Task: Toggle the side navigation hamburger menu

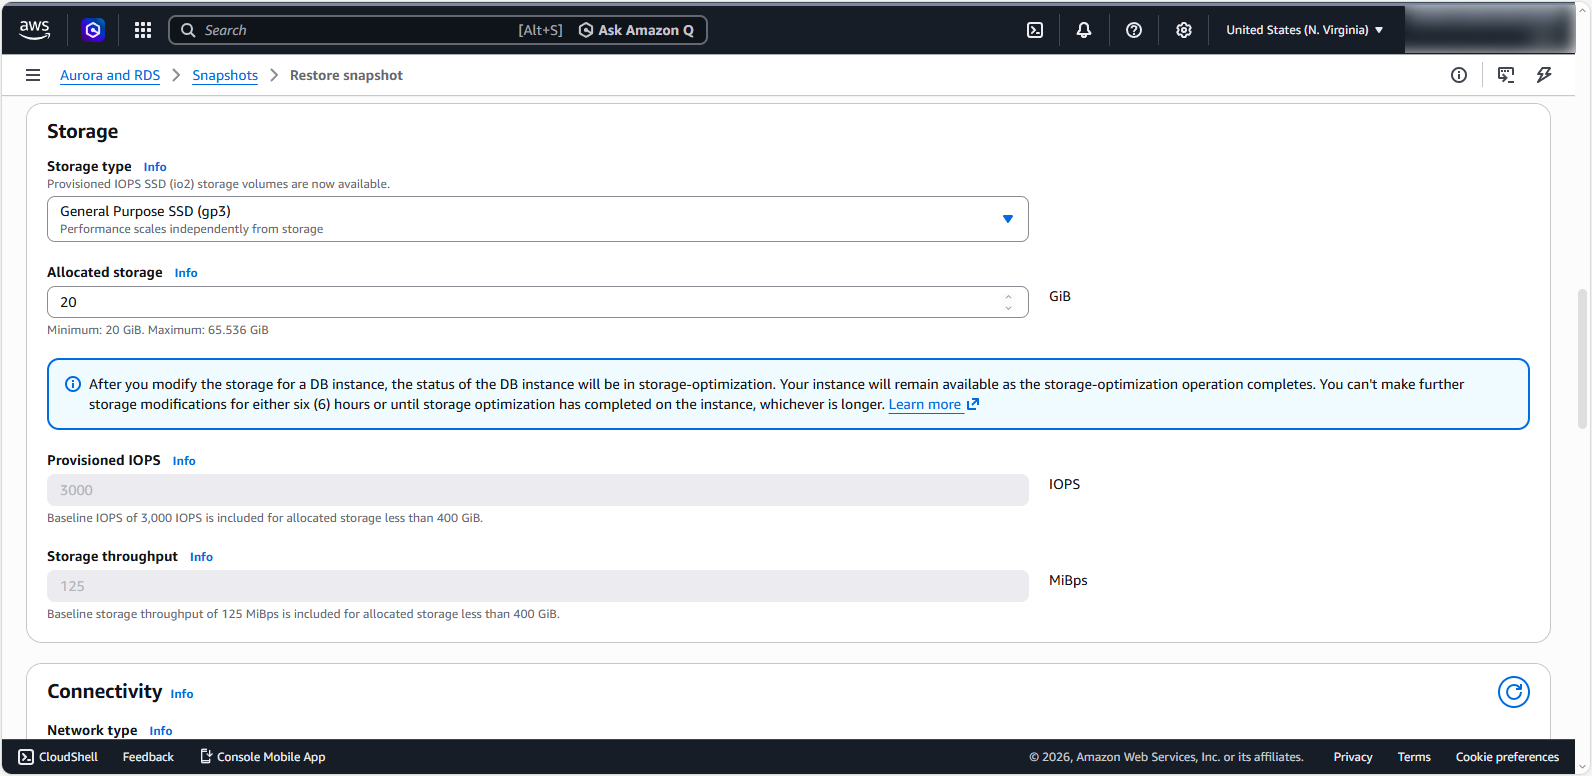Action: (x=33, y=75)
